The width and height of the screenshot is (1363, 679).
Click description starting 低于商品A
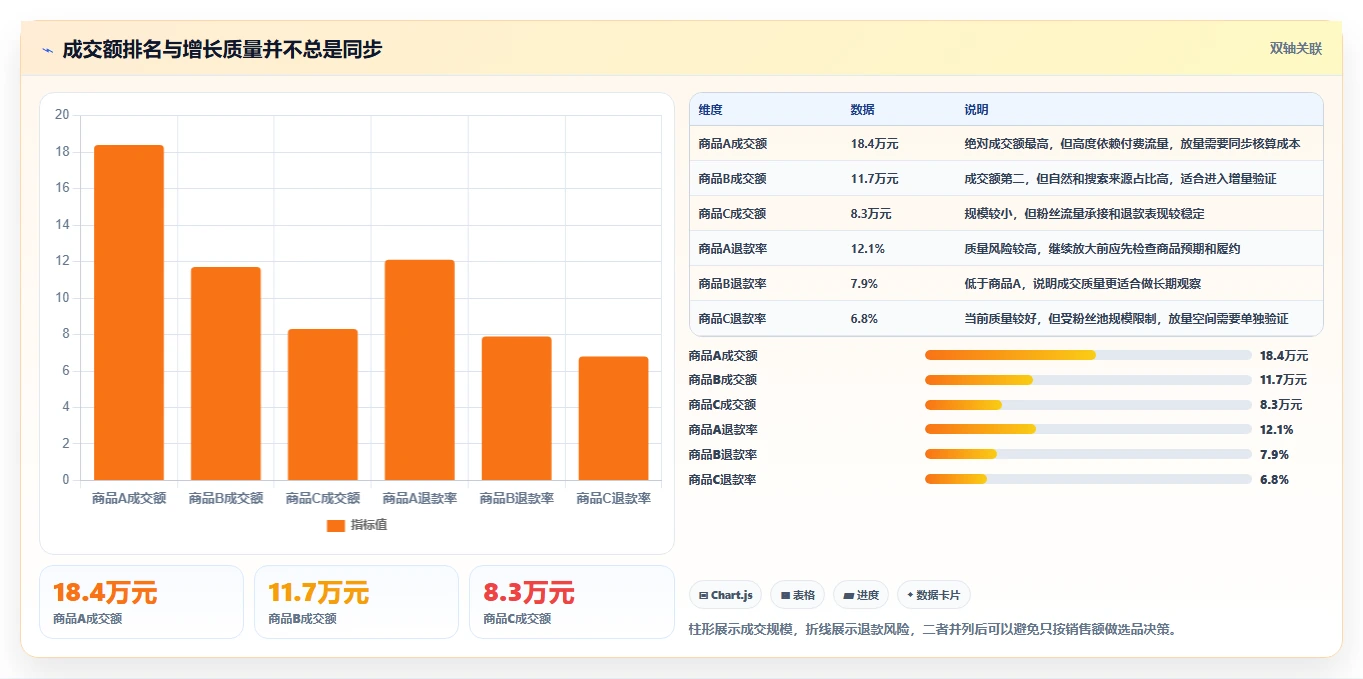point(1083,283)
